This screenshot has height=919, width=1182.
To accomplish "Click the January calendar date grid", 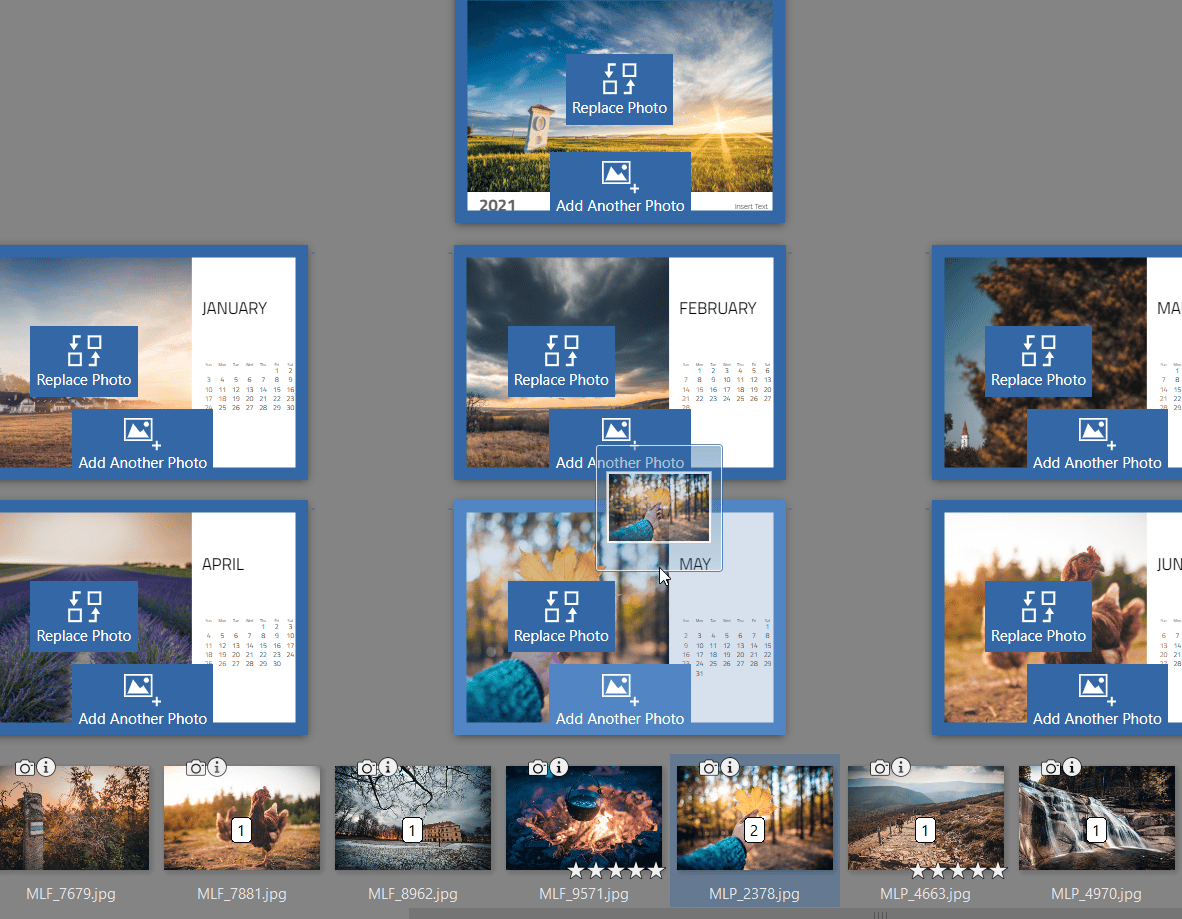I will pos(250,387).
